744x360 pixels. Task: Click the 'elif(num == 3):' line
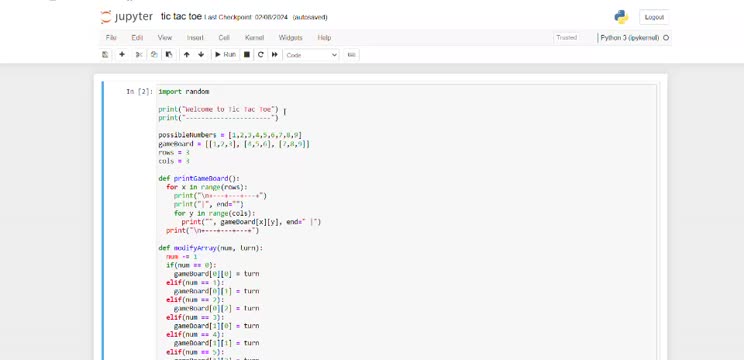pos(195,317)
